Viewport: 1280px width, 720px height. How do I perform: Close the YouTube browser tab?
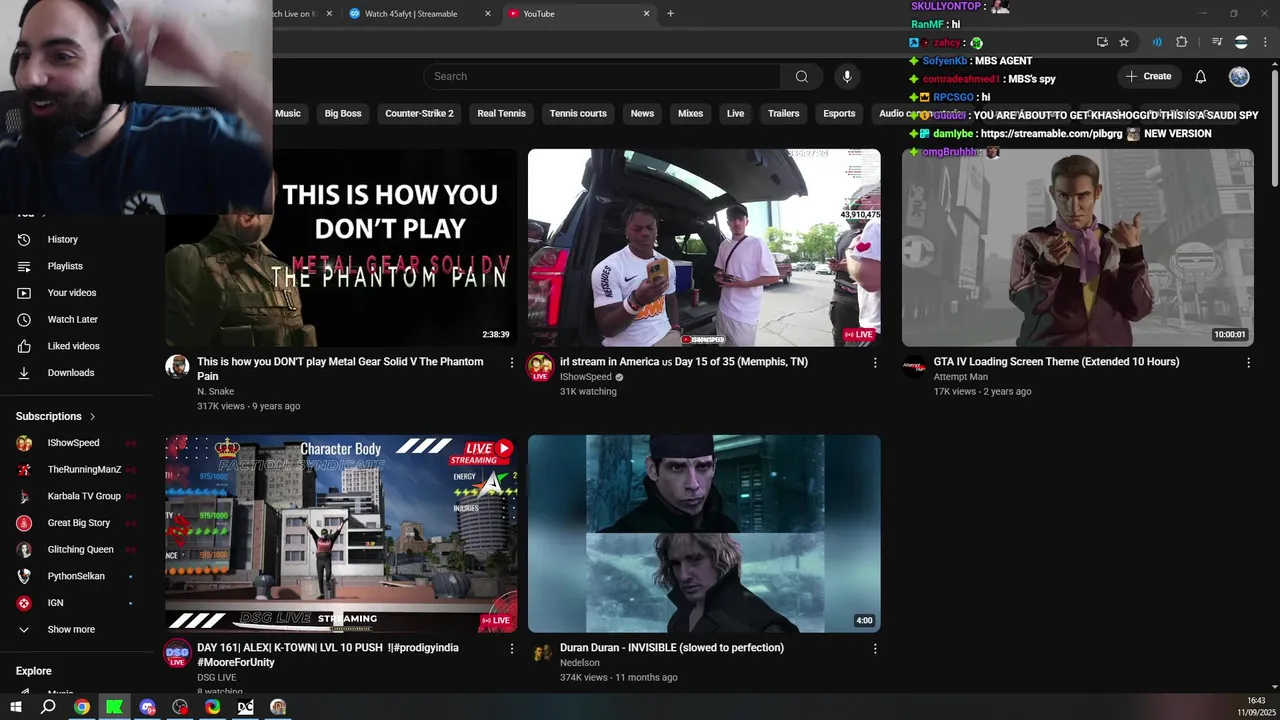(646, 14)
